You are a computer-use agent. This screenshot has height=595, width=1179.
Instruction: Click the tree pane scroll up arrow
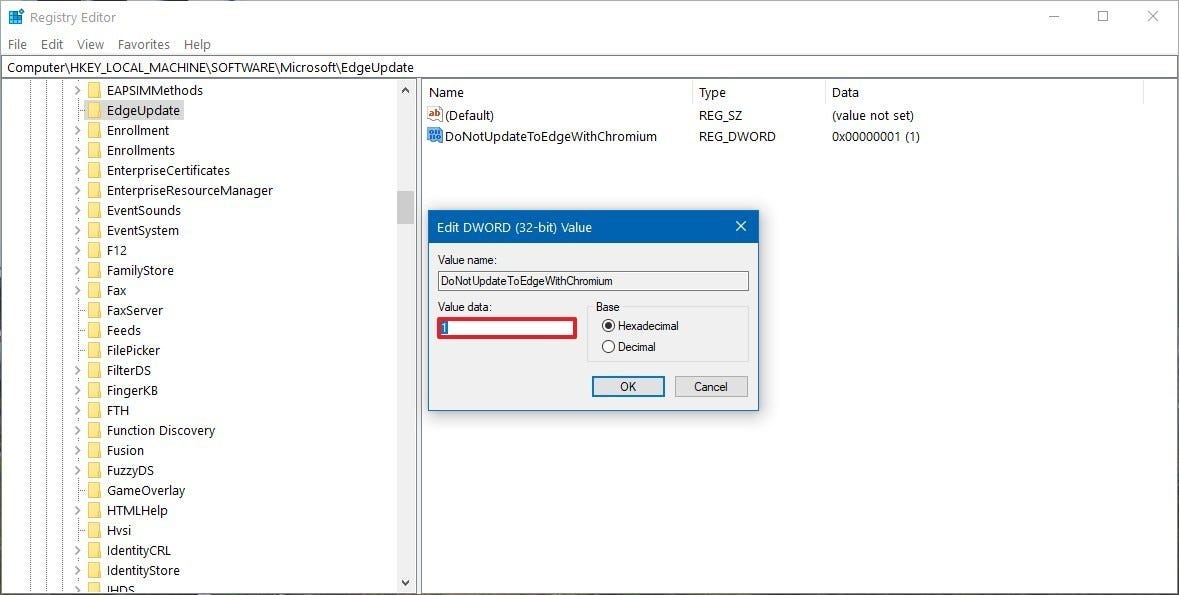pos(405,90)
